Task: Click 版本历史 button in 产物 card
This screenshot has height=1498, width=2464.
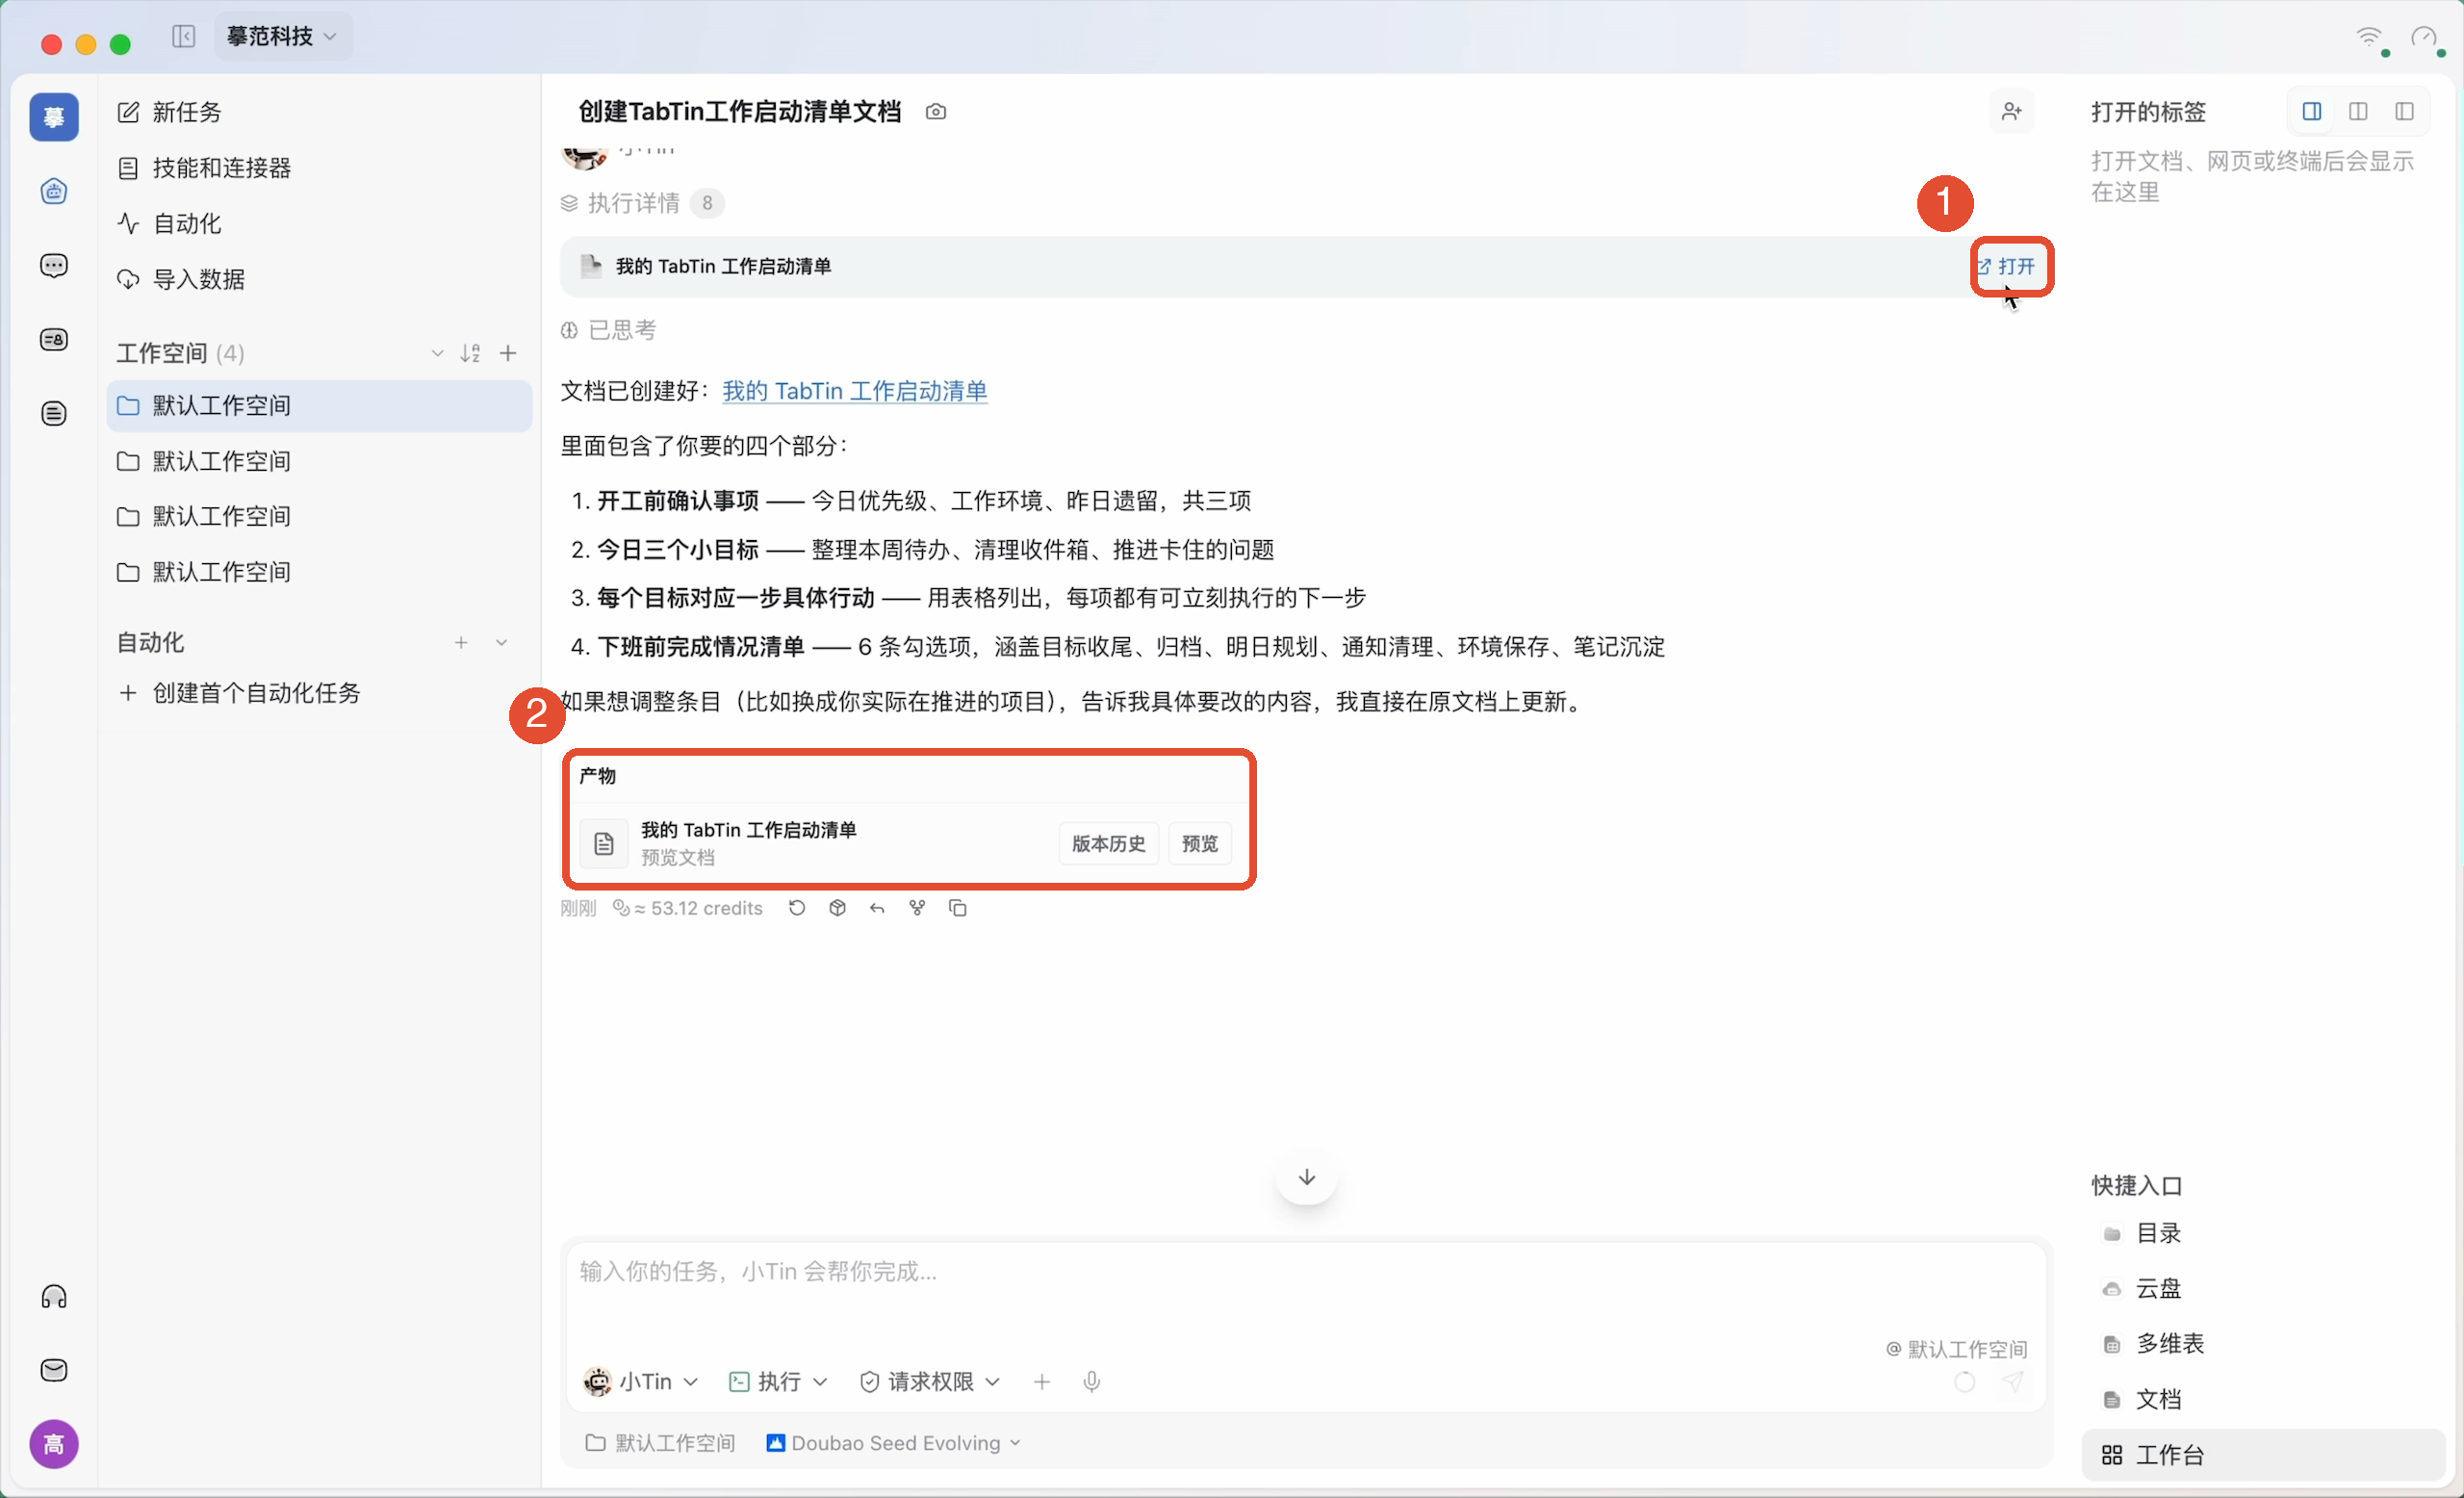Action: 1108,844
